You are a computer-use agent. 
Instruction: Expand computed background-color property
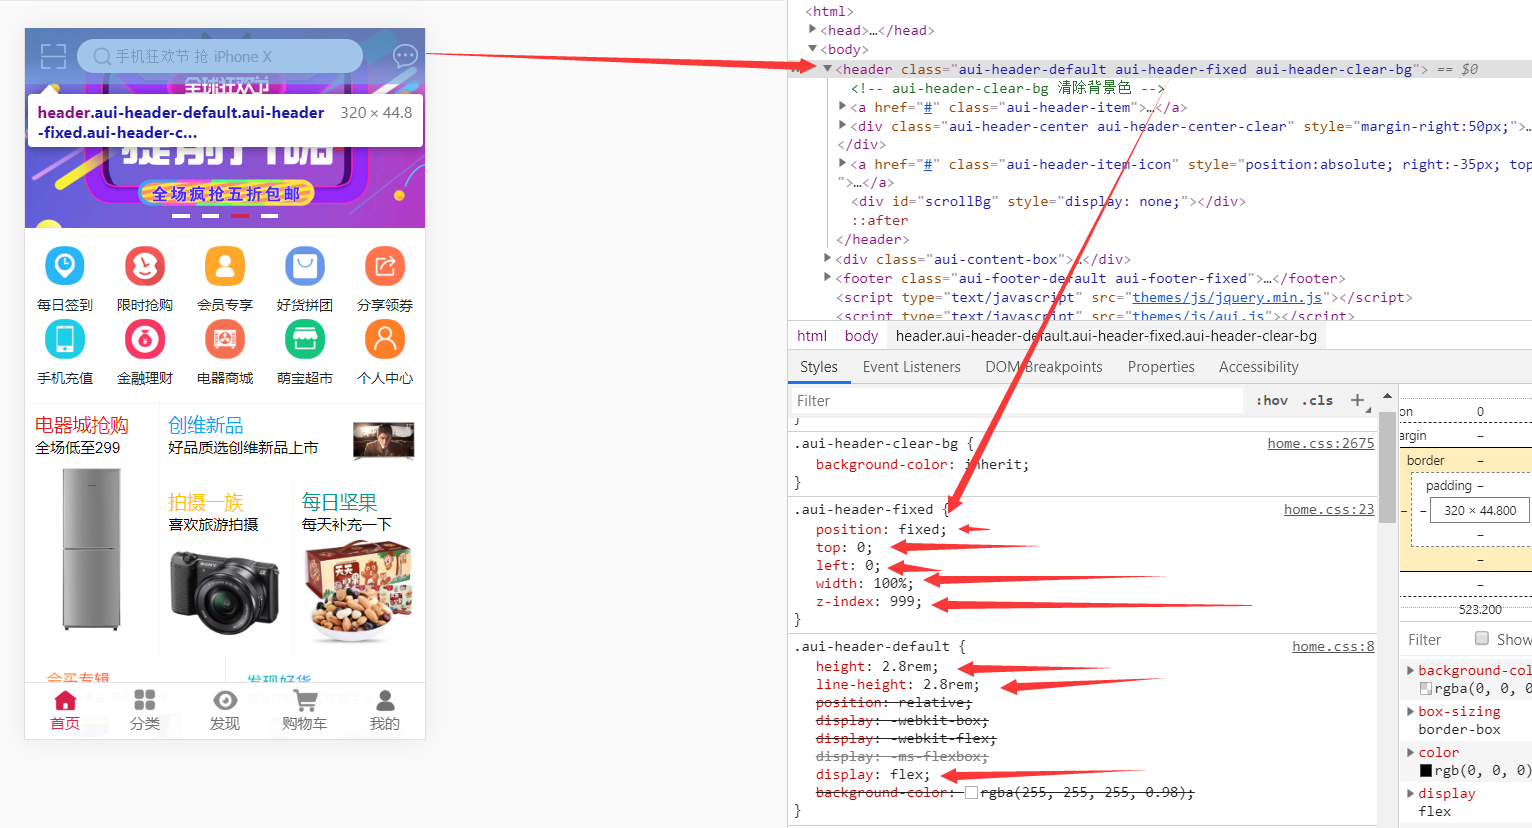pos(1411,670)
